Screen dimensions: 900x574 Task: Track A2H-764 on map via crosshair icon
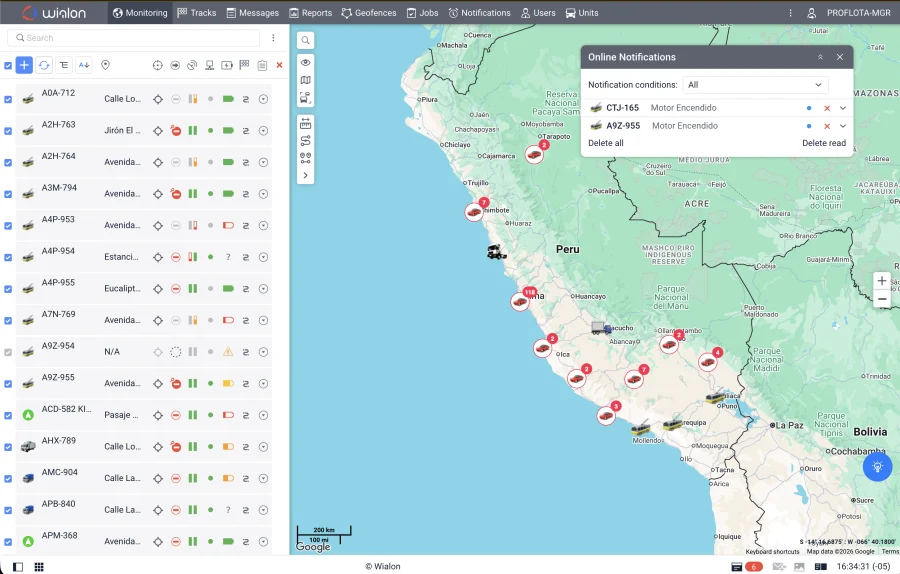point(158,162)
